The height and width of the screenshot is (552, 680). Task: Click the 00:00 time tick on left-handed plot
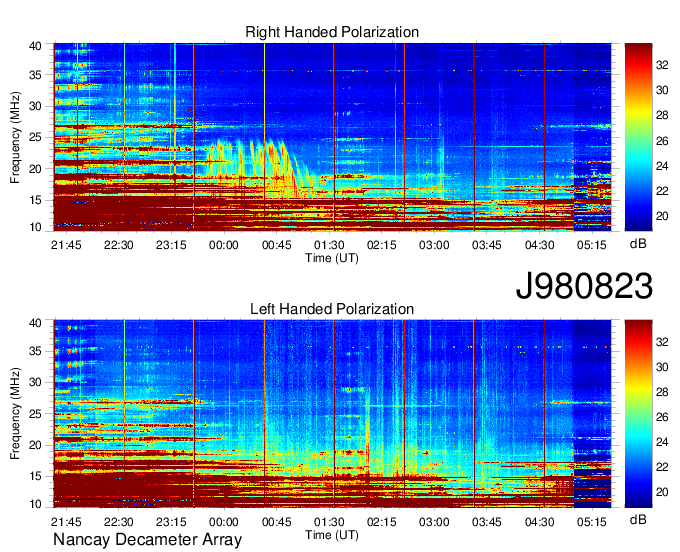(224, 522)
